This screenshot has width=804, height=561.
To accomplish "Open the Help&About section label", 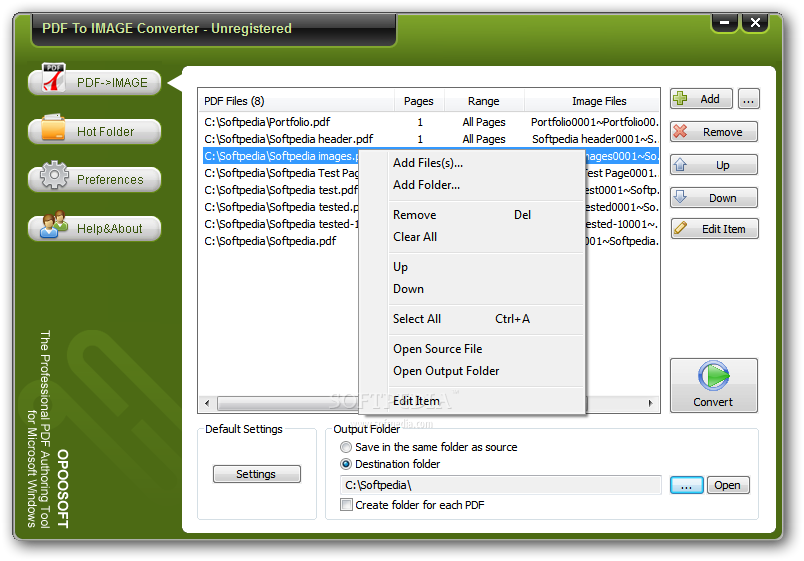I will click(110, 229).
